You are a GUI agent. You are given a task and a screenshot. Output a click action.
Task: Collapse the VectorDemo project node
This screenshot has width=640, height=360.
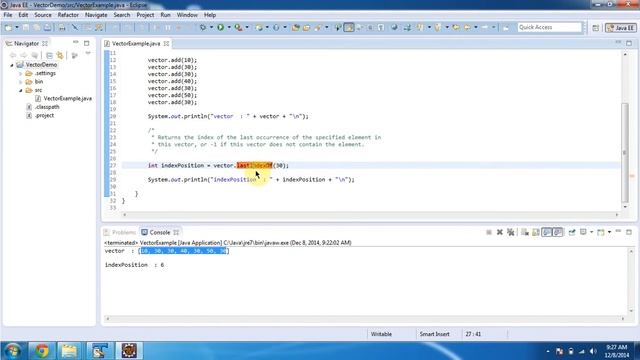pos(12,65)
